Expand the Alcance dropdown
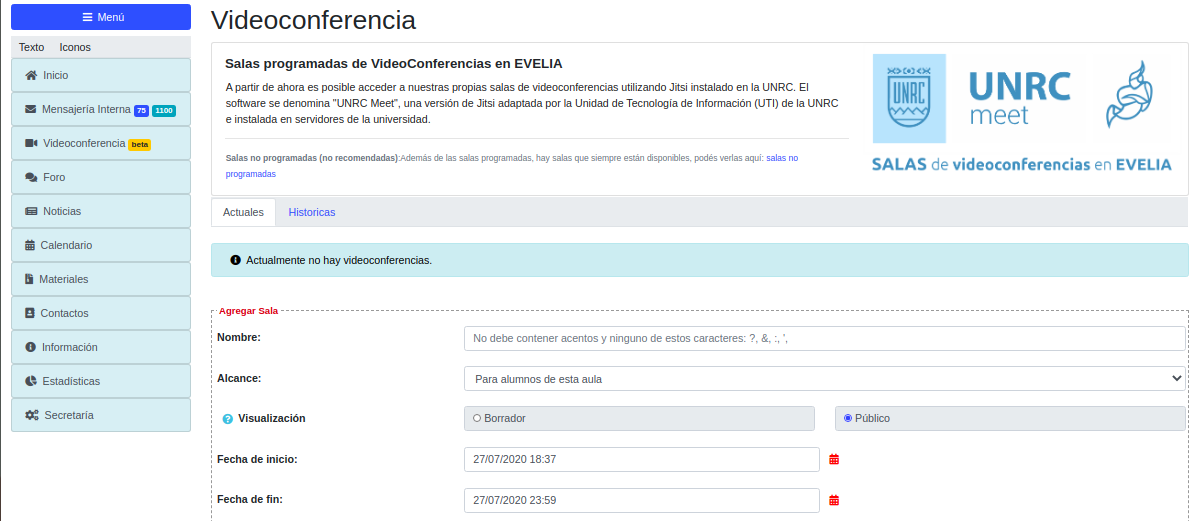This screenshot has width=1192, height=521. pos(825,378)
